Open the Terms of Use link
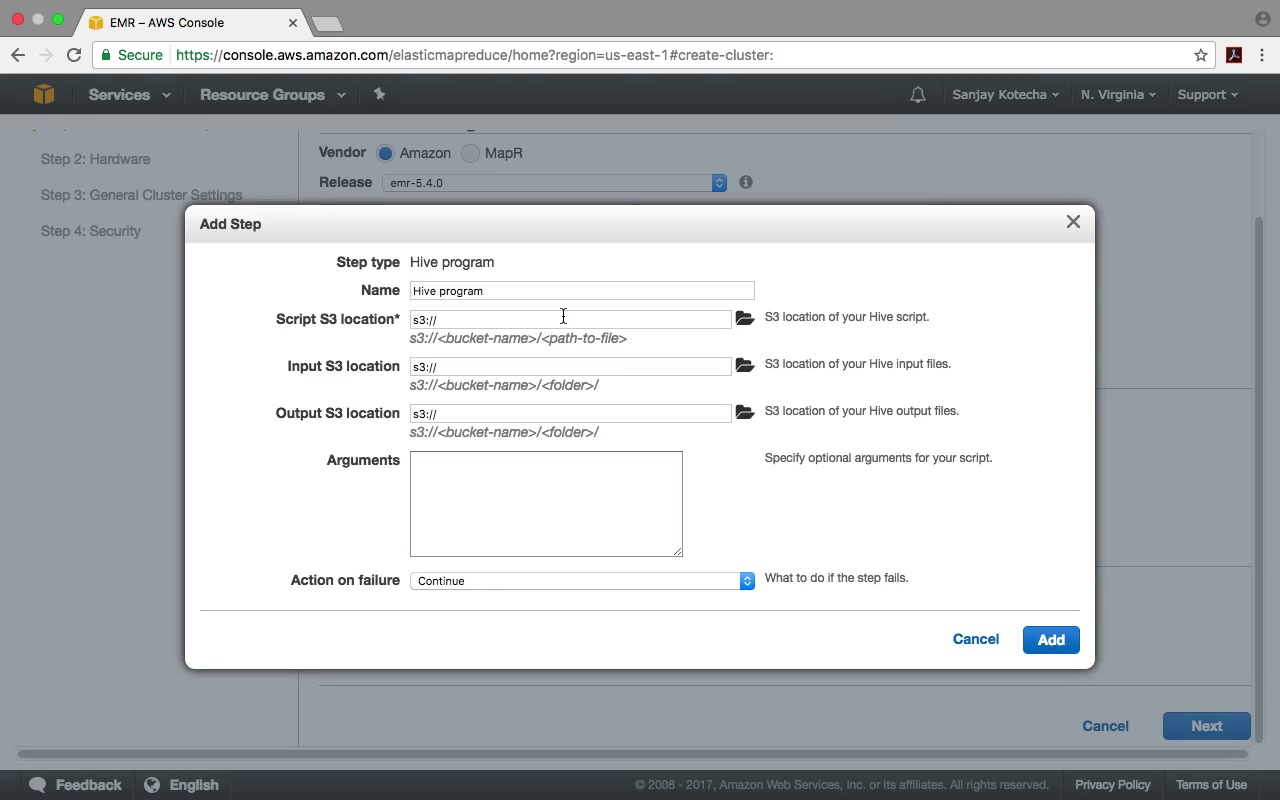This screenshot has height=800, width=1280. pos(1211,785)
